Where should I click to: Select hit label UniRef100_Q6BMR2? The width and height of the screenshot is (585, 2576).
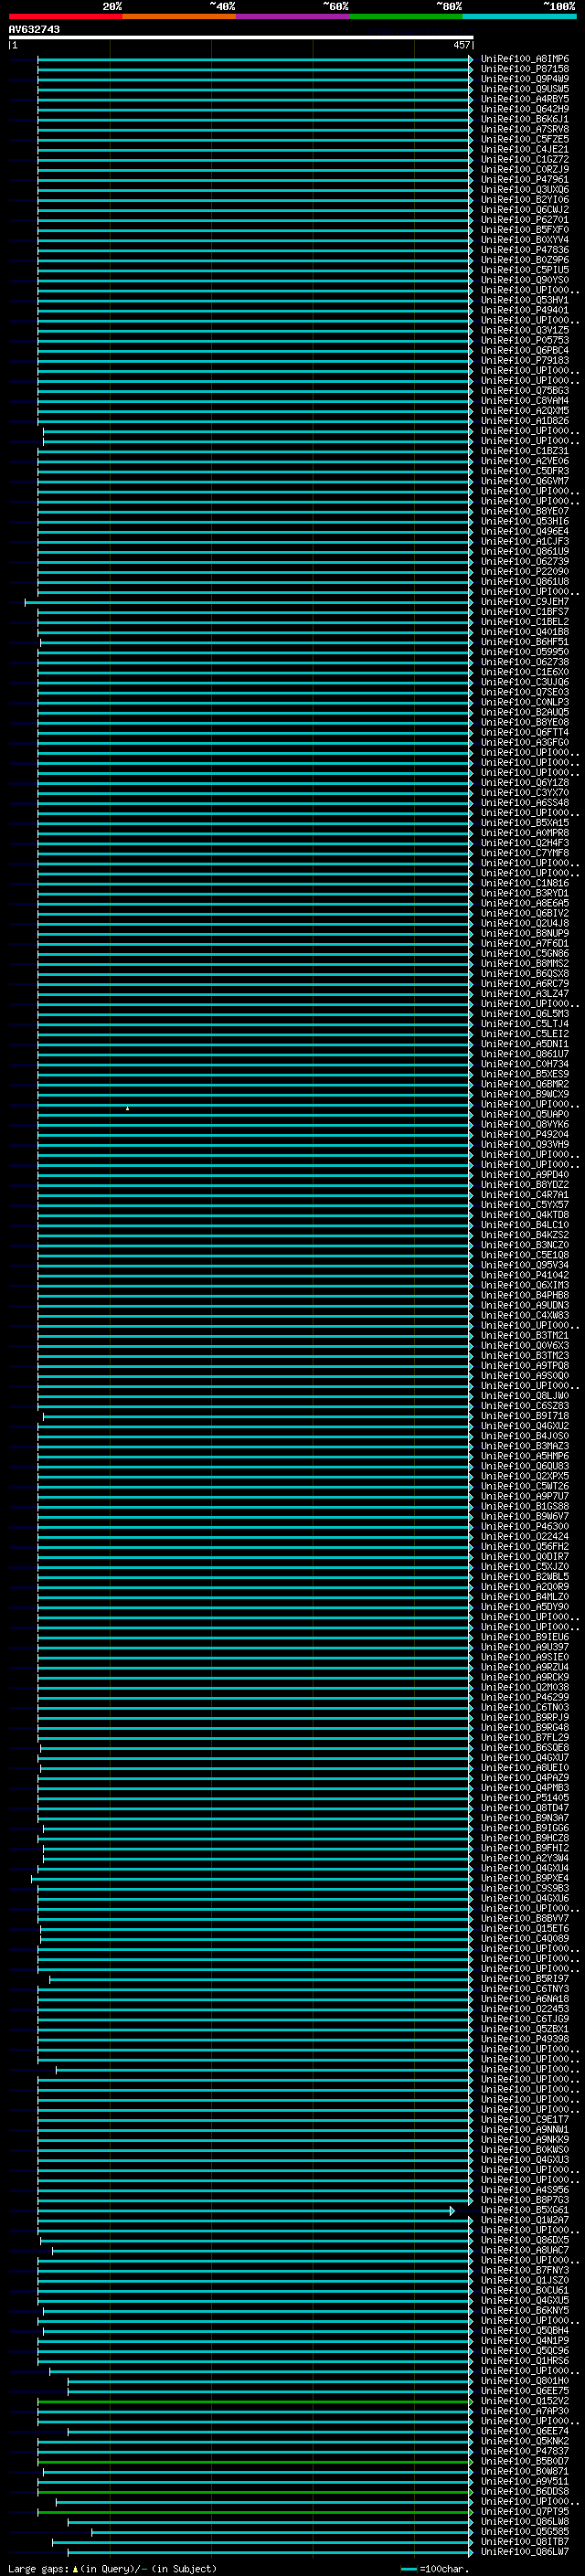[524, 1084]
